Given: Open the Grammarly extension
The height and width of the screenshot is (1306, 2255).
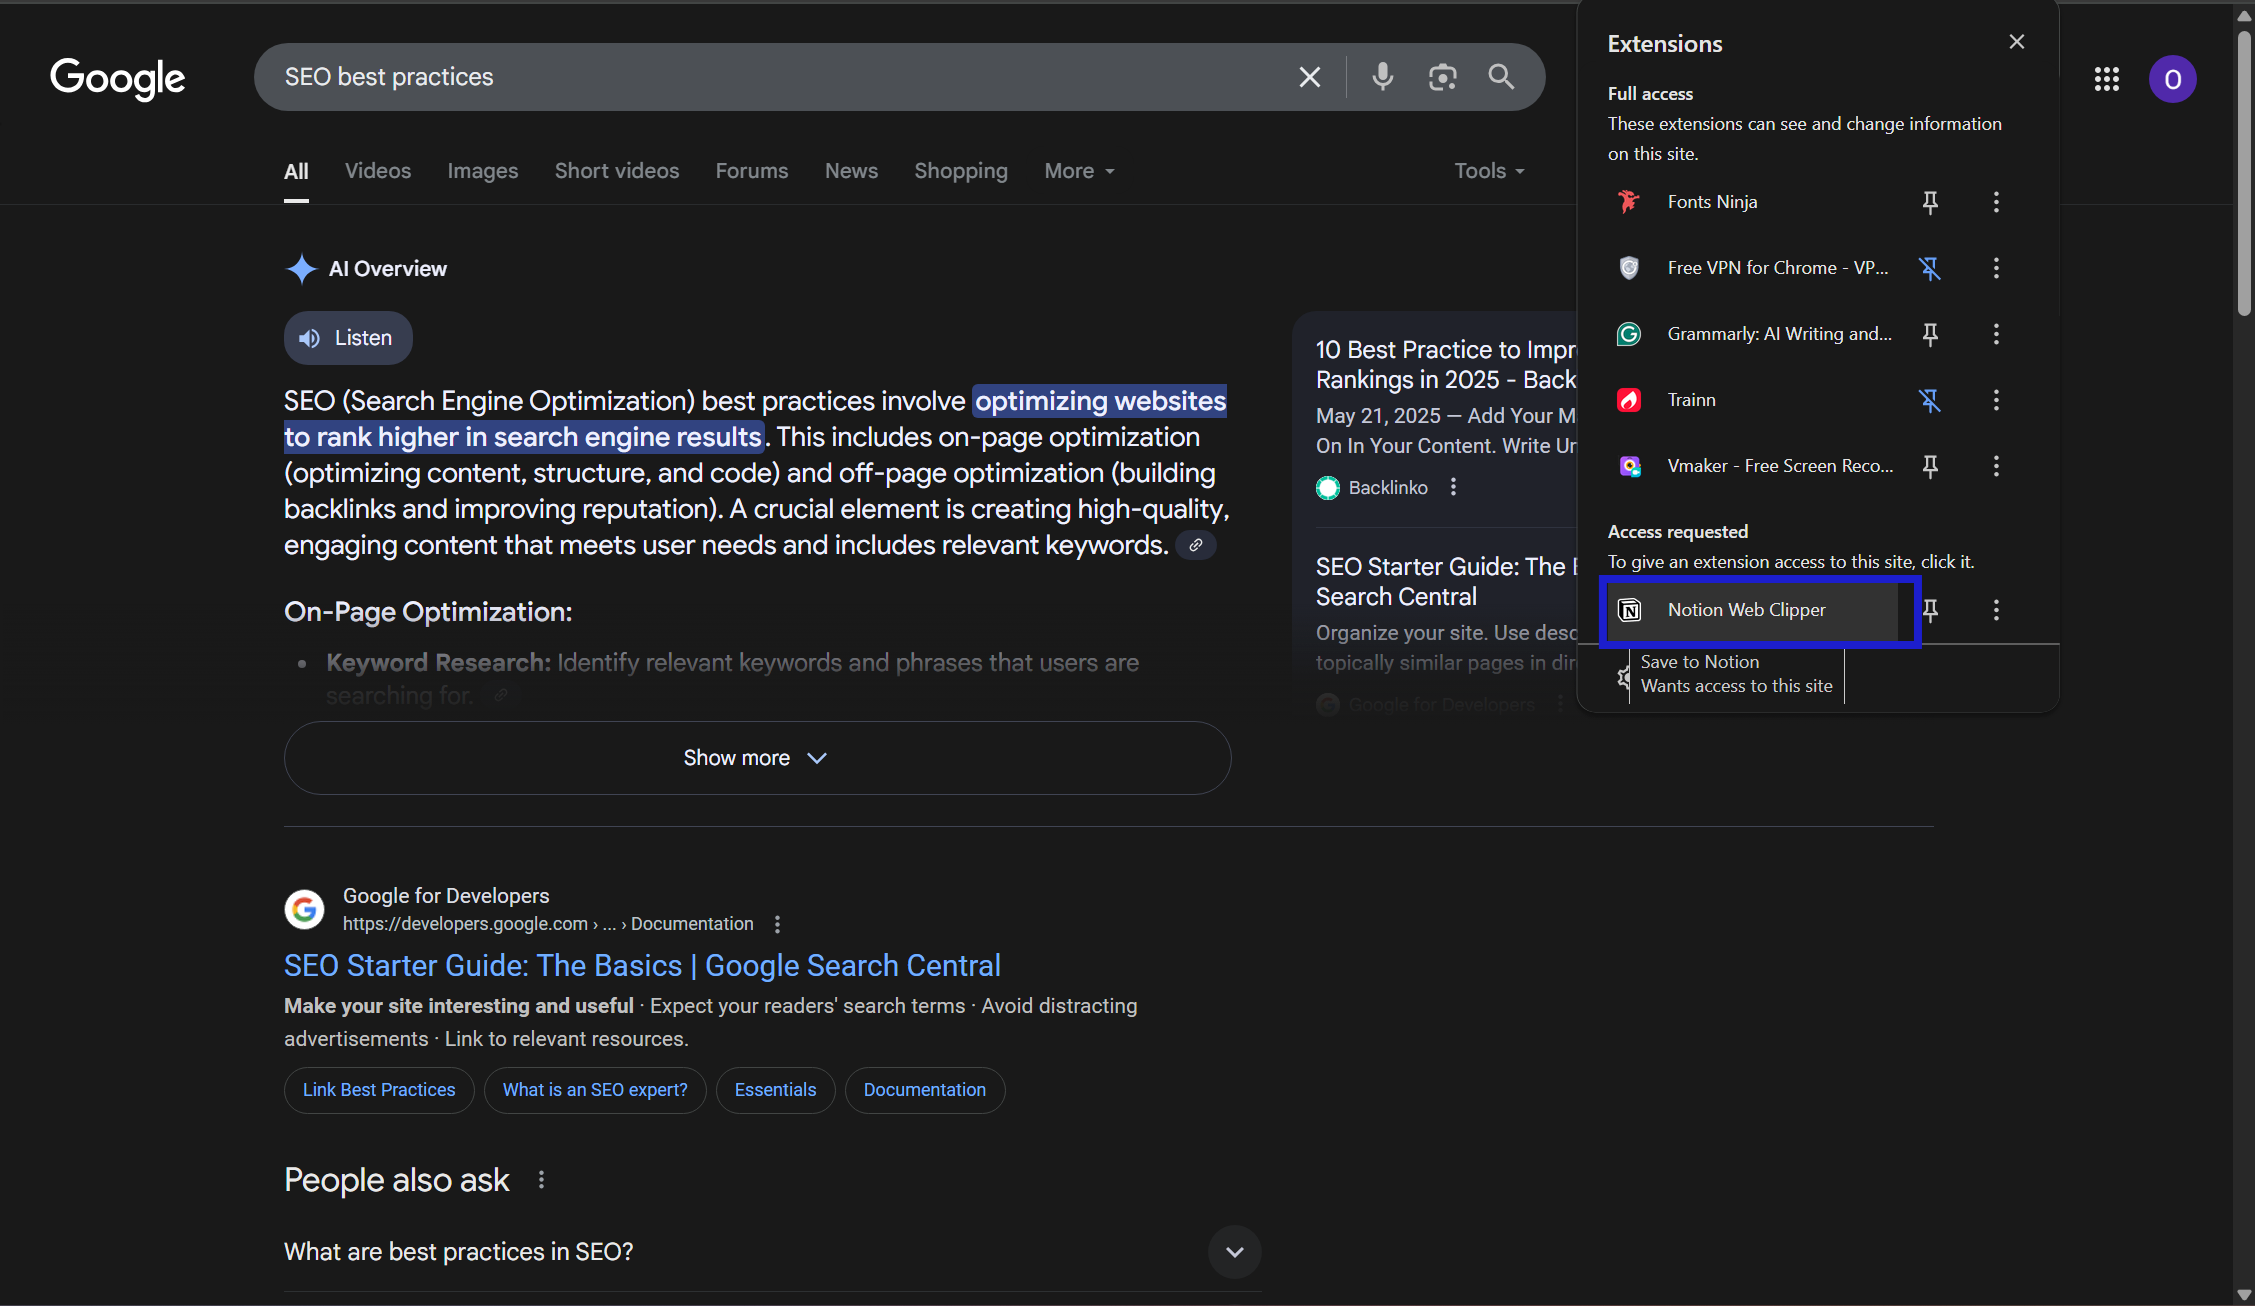Looking at the screenshot, I should [1630, 334].
